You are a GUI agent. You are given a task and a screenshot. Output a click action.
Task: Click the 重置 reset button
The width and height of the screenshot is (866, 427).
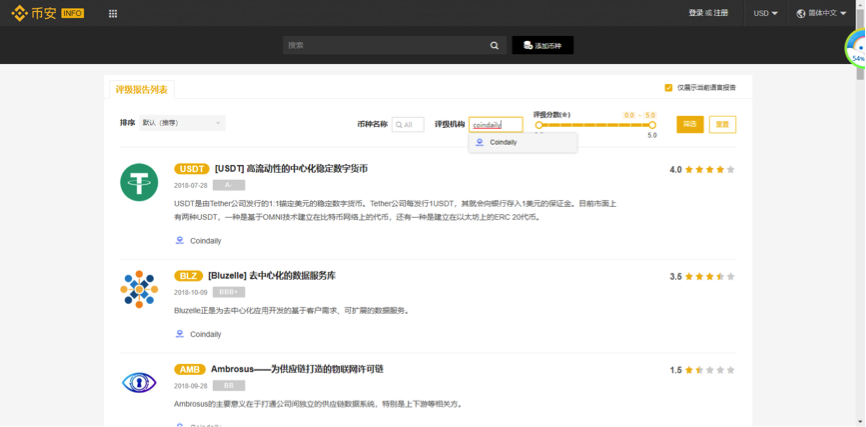pyautogui.click(x=722, y=124)
